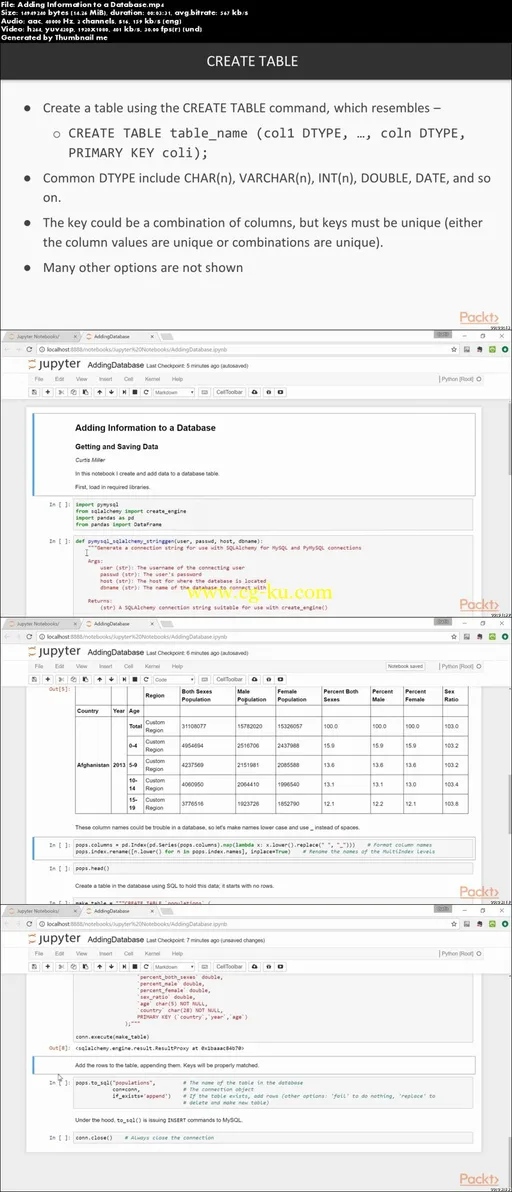Viewport: 512px width, 1192px height.
Task: Select 'Adding Information to a Database' heading
Action: 145,428
